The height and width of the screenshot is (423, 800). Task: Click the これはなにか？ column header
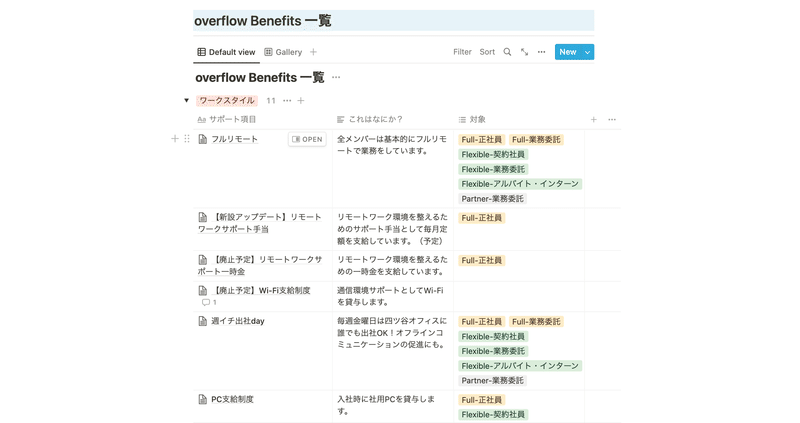tap(370, 119)
